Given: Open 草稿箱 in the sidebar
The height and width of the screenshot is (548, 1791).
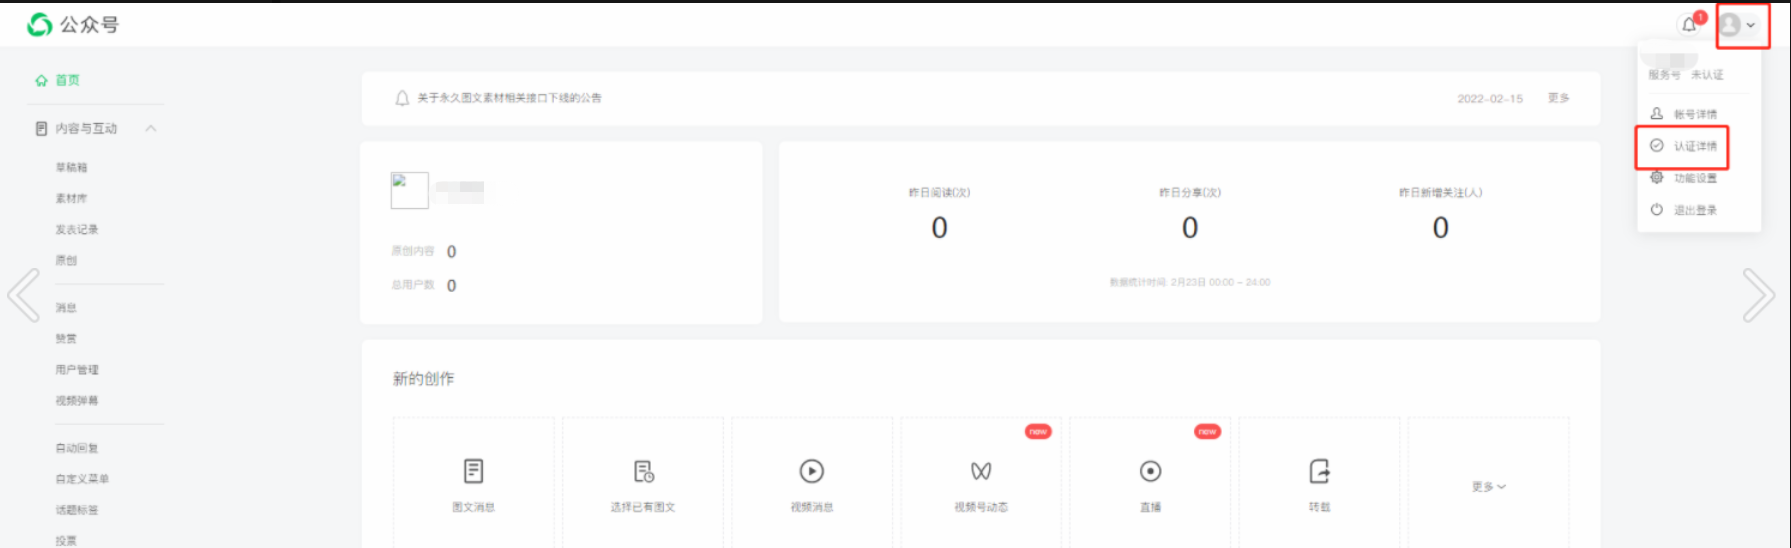Looking at the screenshot, I should tap(71, 167).
